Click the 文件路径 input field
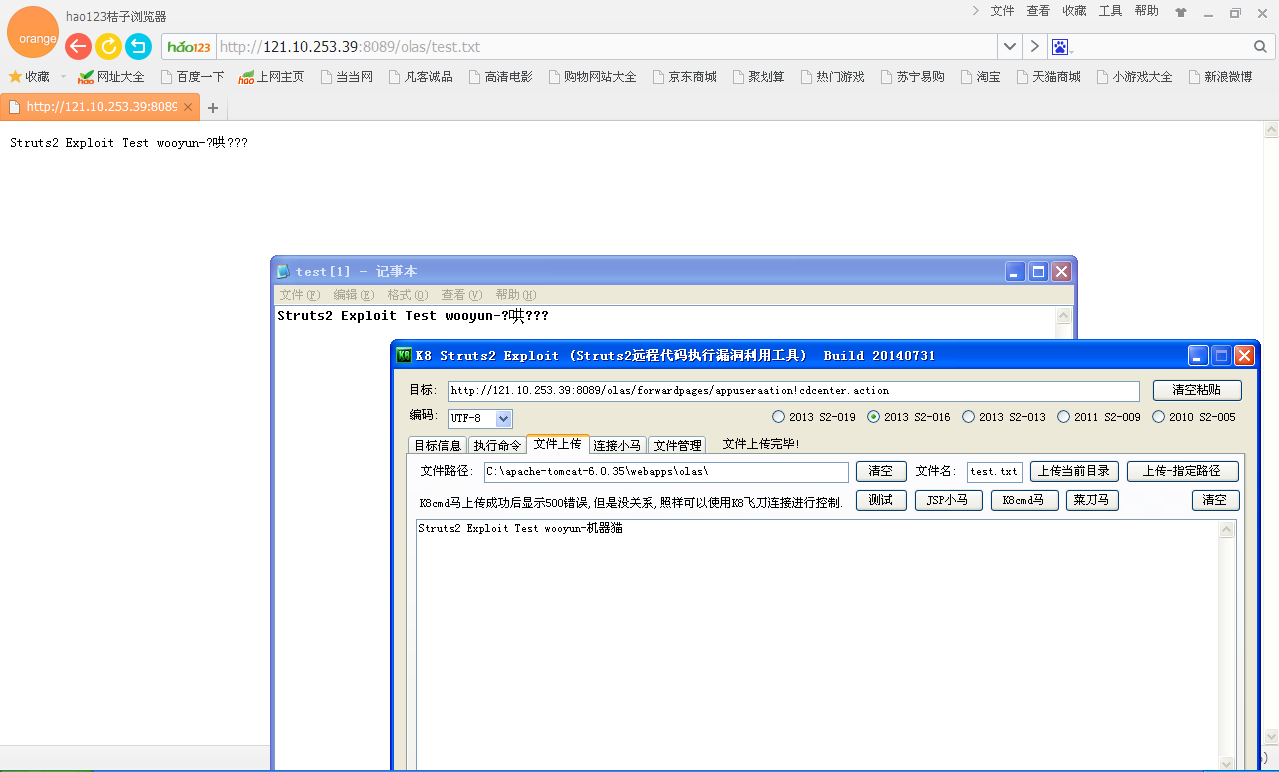This screenshot has height=772, width=1279. click(666, 472)
